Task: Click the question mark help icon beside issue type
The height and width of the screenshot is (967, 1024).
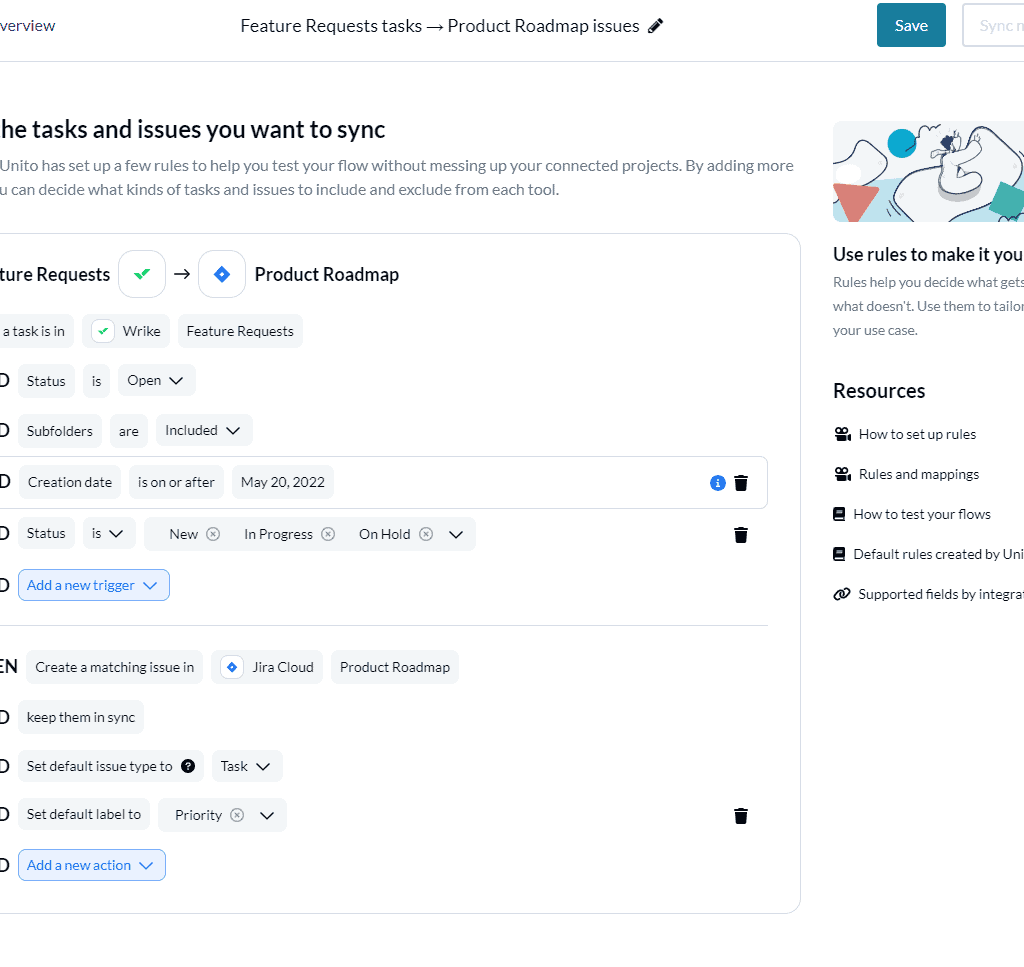Action: (188, 766)
